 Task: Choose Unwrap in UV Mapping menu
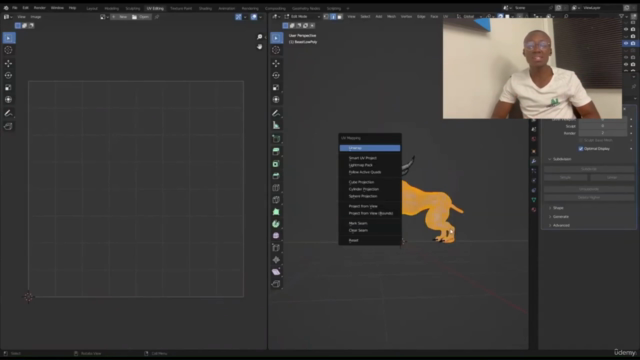tap(370, 148)
